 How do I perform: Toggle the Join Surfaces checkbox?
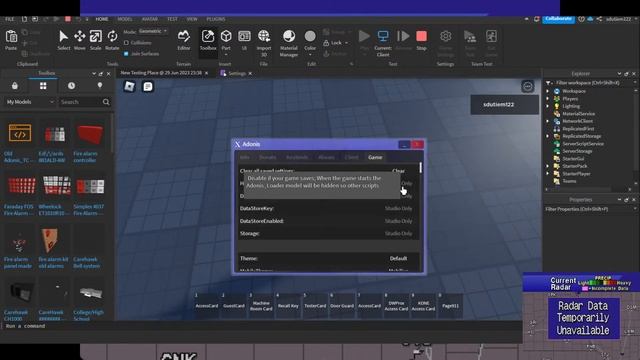point(126,53)
